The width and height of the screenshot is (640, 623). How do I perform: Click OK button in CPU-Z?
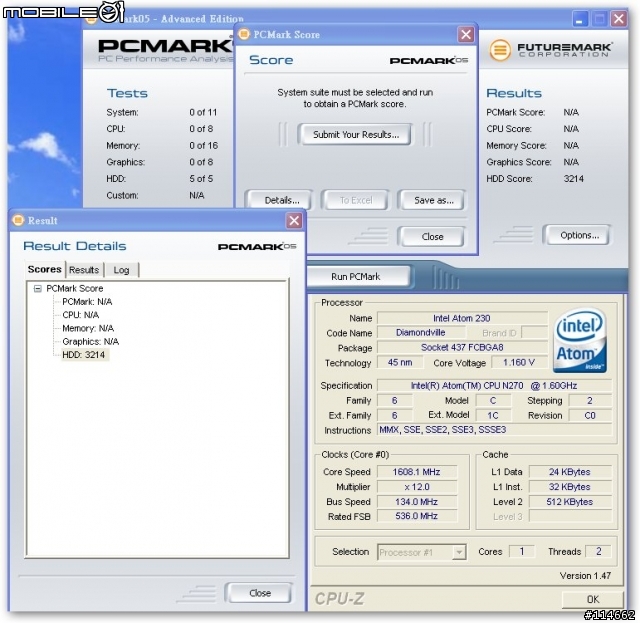(593, 599)
